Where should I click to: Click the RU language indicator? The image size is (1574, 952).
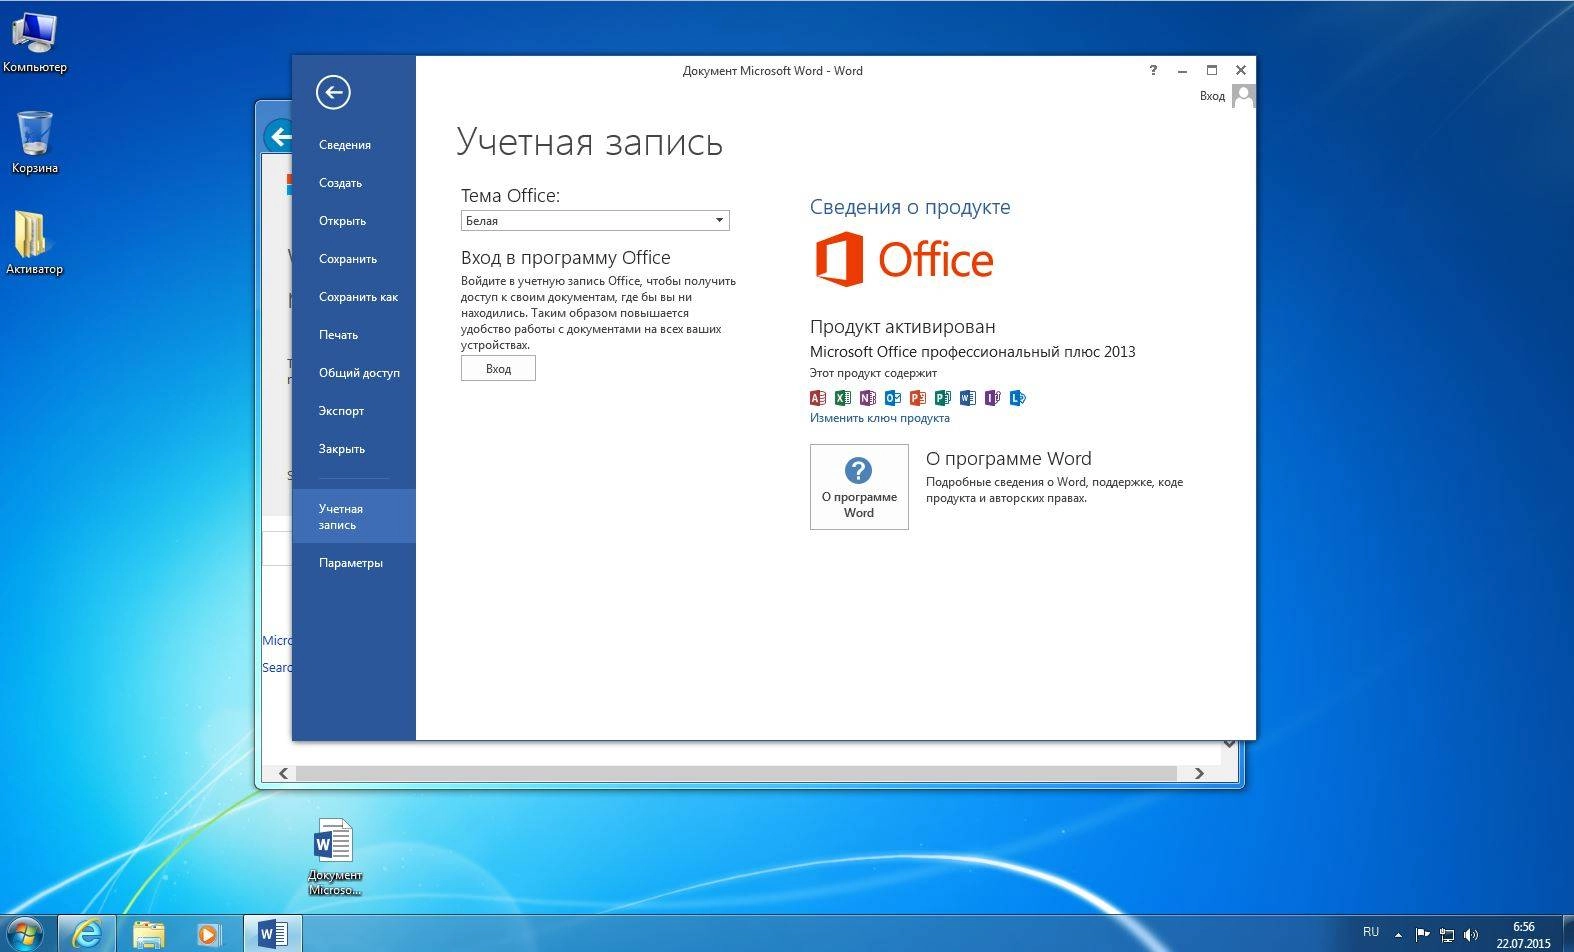click(x=1371, y=932)
